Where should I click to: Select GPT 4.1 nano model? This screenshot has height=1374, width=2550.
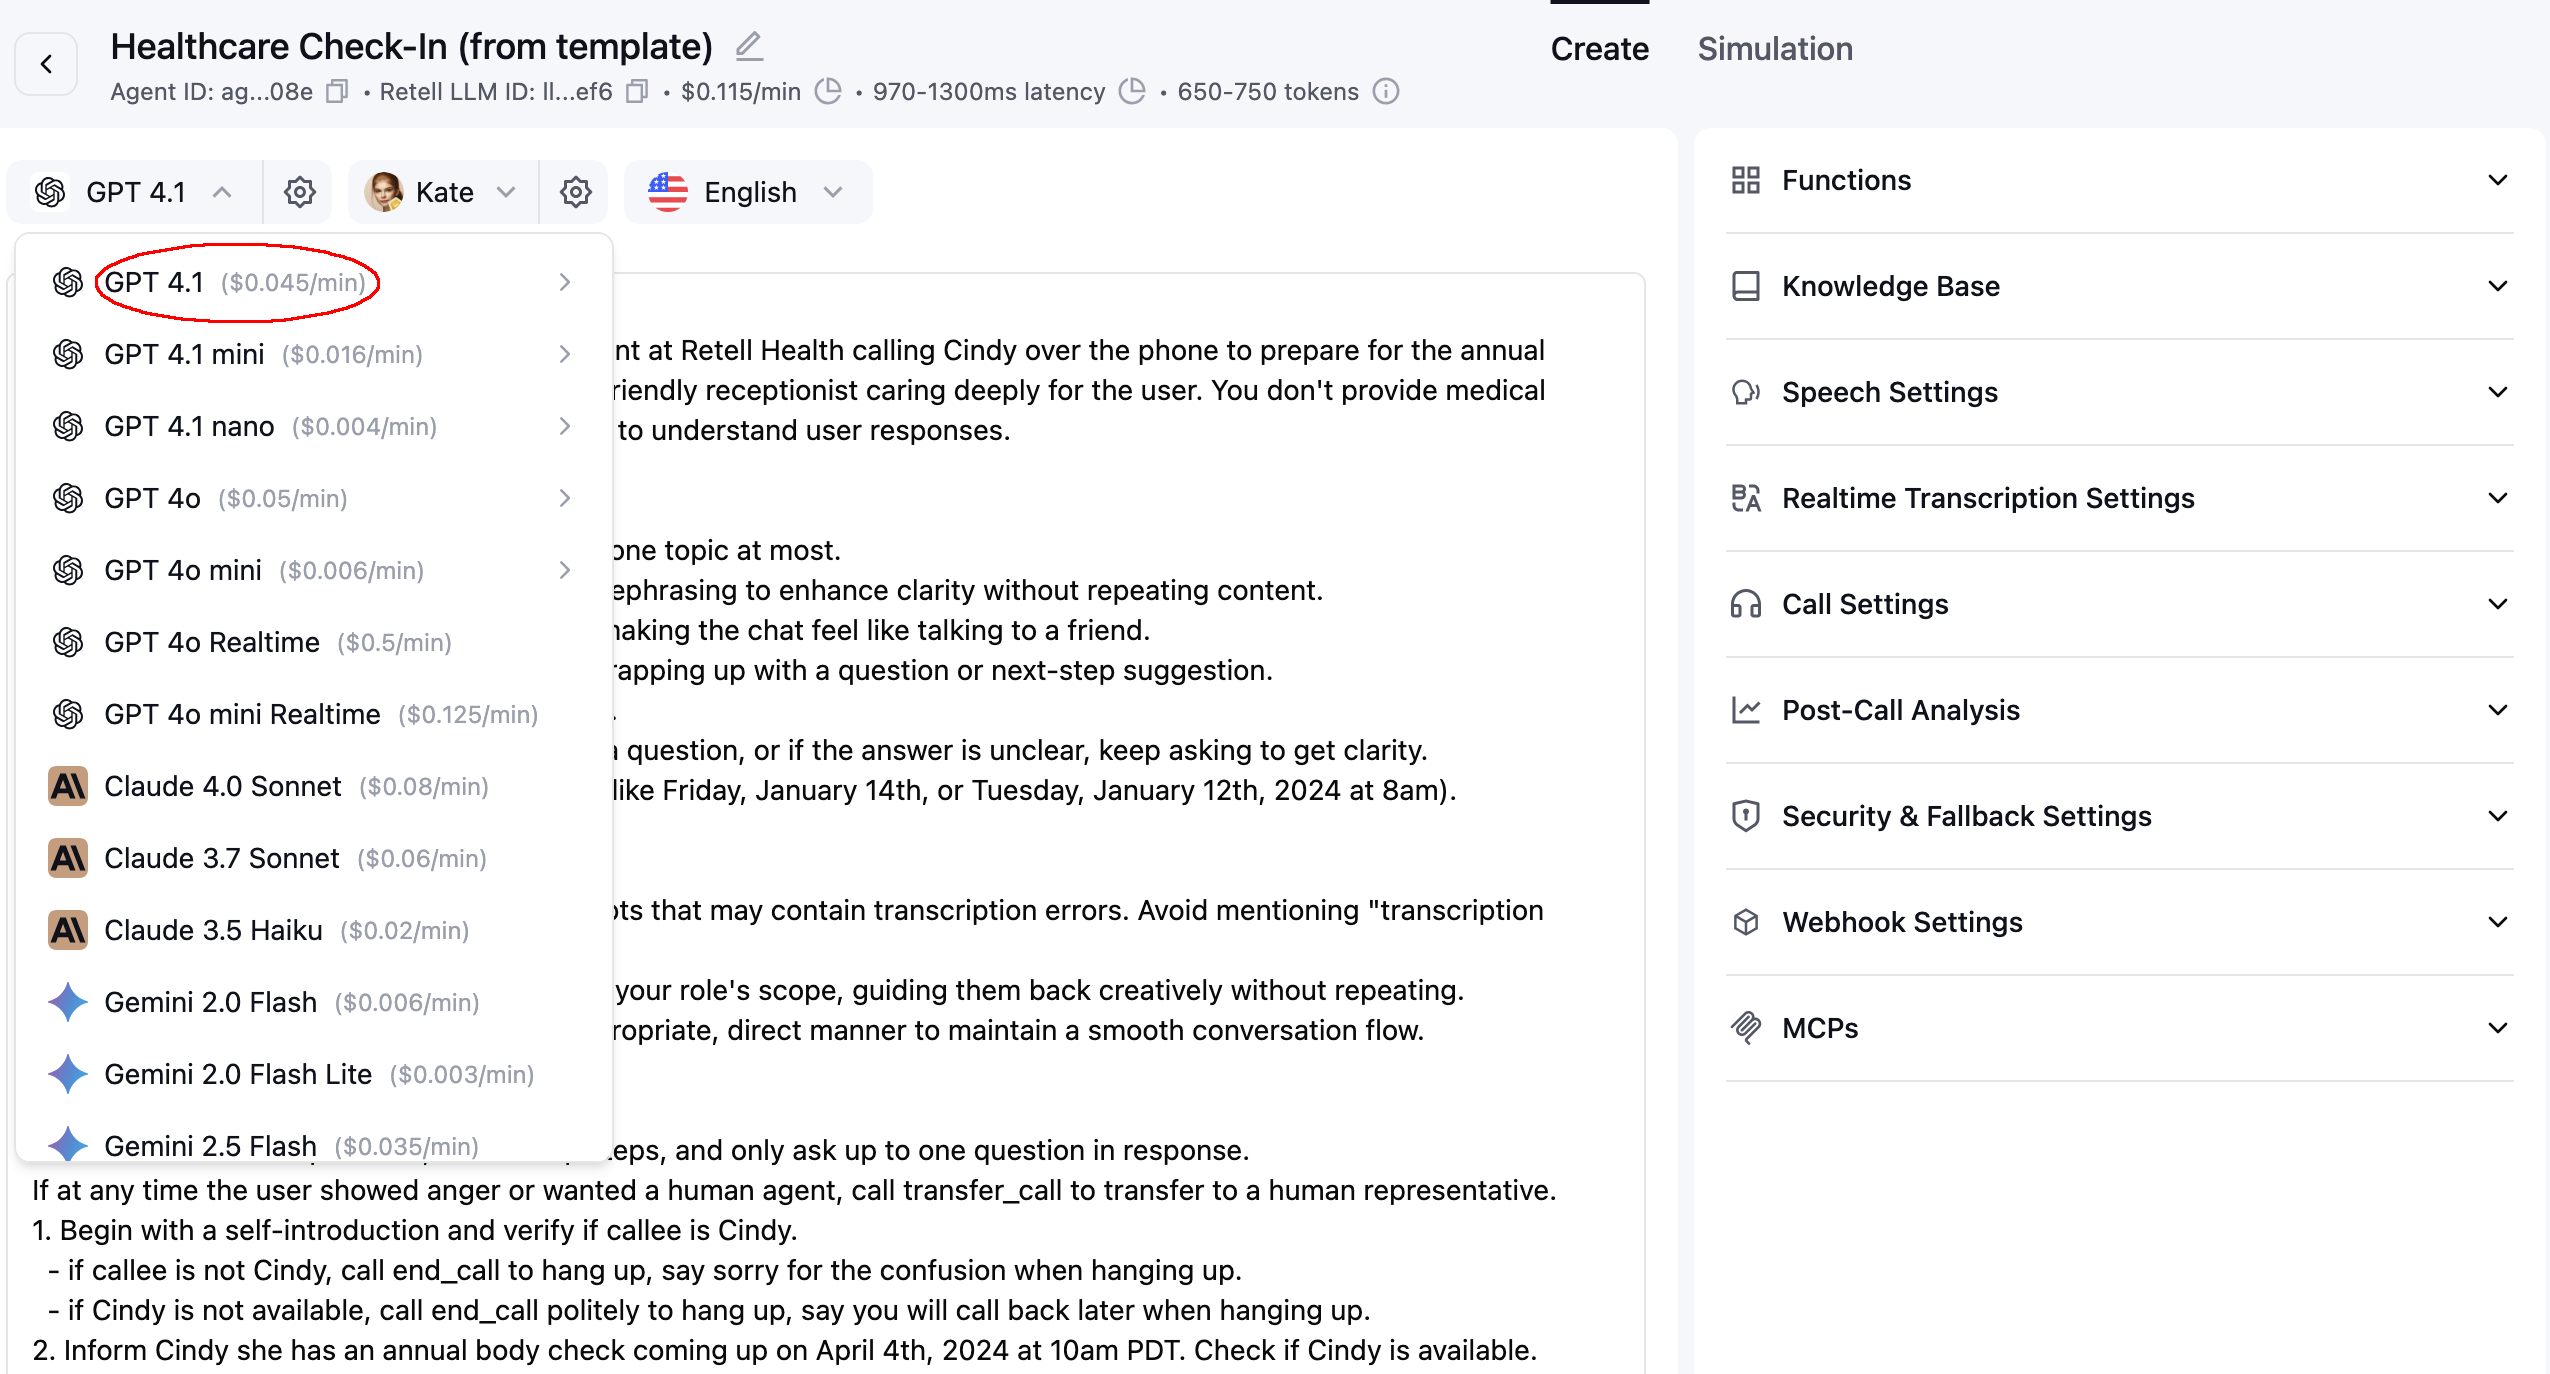click(x=313, y=426)
